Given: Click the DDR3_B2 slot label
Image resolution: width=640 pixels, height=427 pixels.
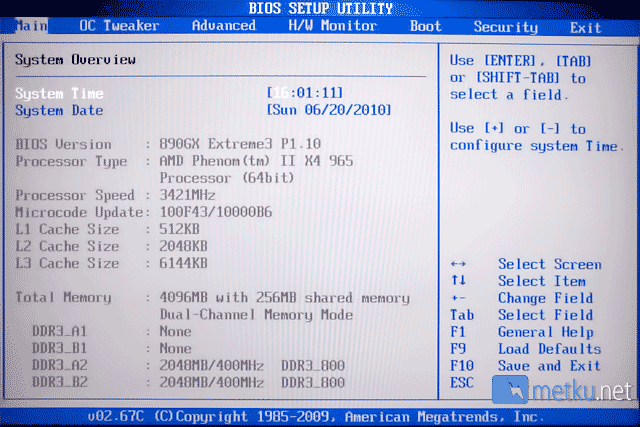Looking at the screenshot, I should pyautogui.click(x=60, y=383).
